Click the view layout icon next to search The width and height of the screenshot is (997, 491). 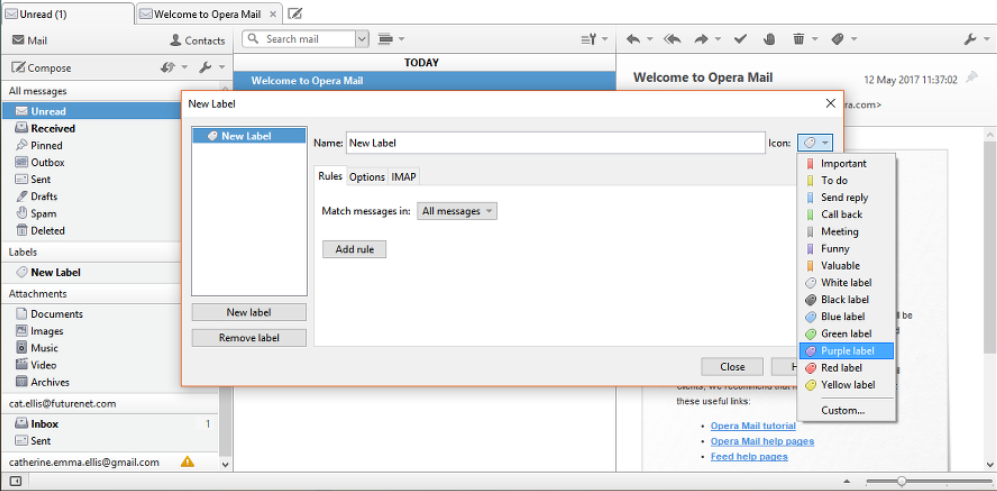pyautogui.click(x=384, y=39)
